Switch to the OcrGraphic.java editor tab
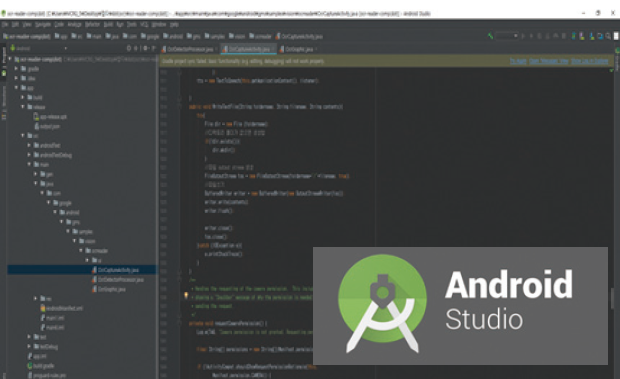620x379 pixels. [299, 49]
